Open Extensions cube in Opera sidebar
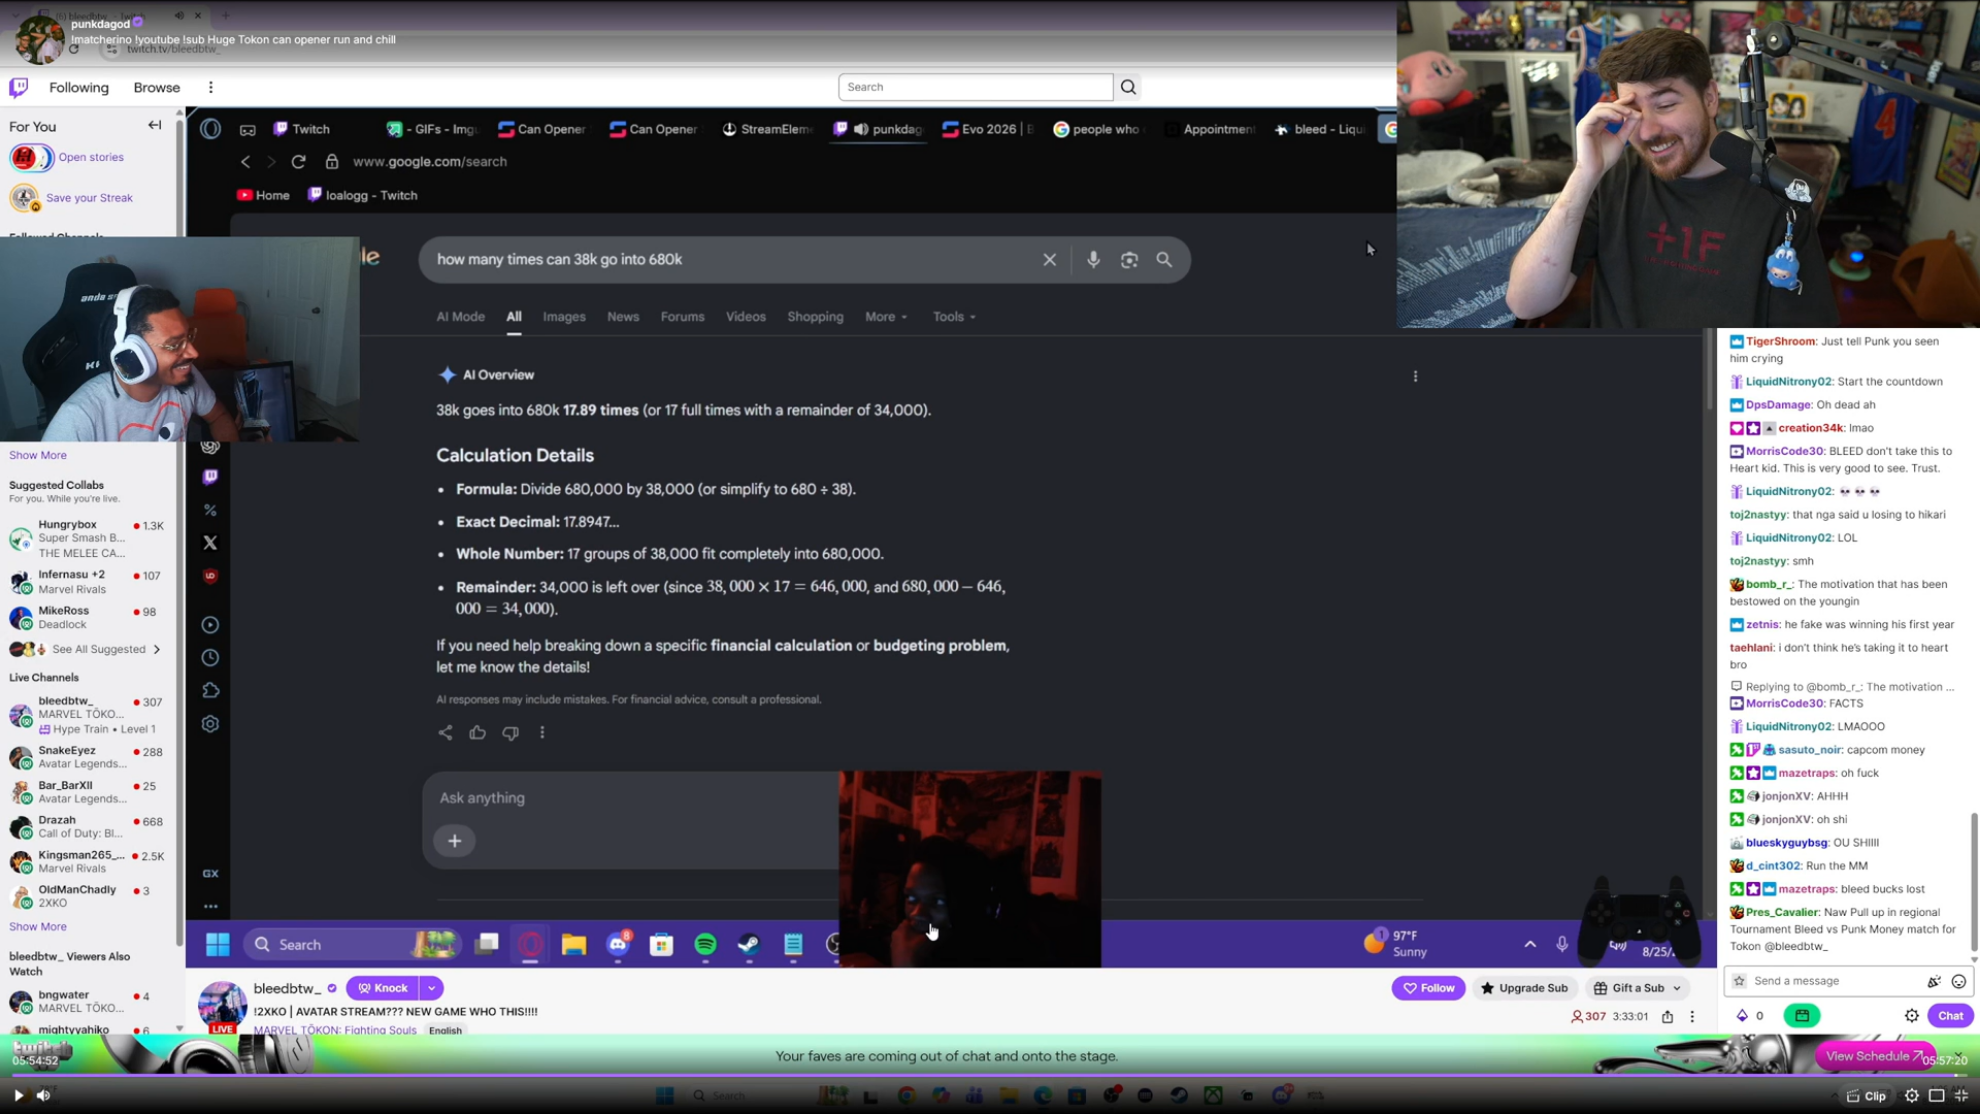Screen dimensions: 1980x1114 coord(210,691)
